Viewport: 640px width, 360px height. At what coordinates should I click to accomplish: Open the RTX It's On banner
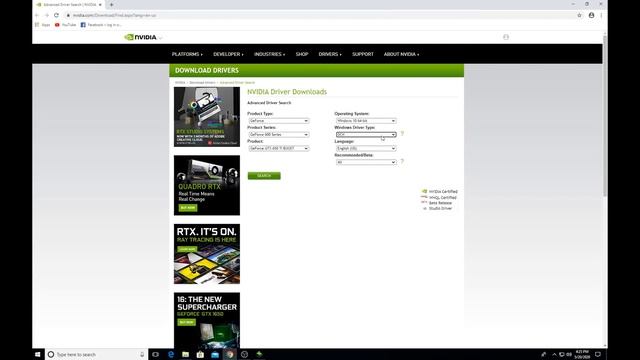pos(207,254)
